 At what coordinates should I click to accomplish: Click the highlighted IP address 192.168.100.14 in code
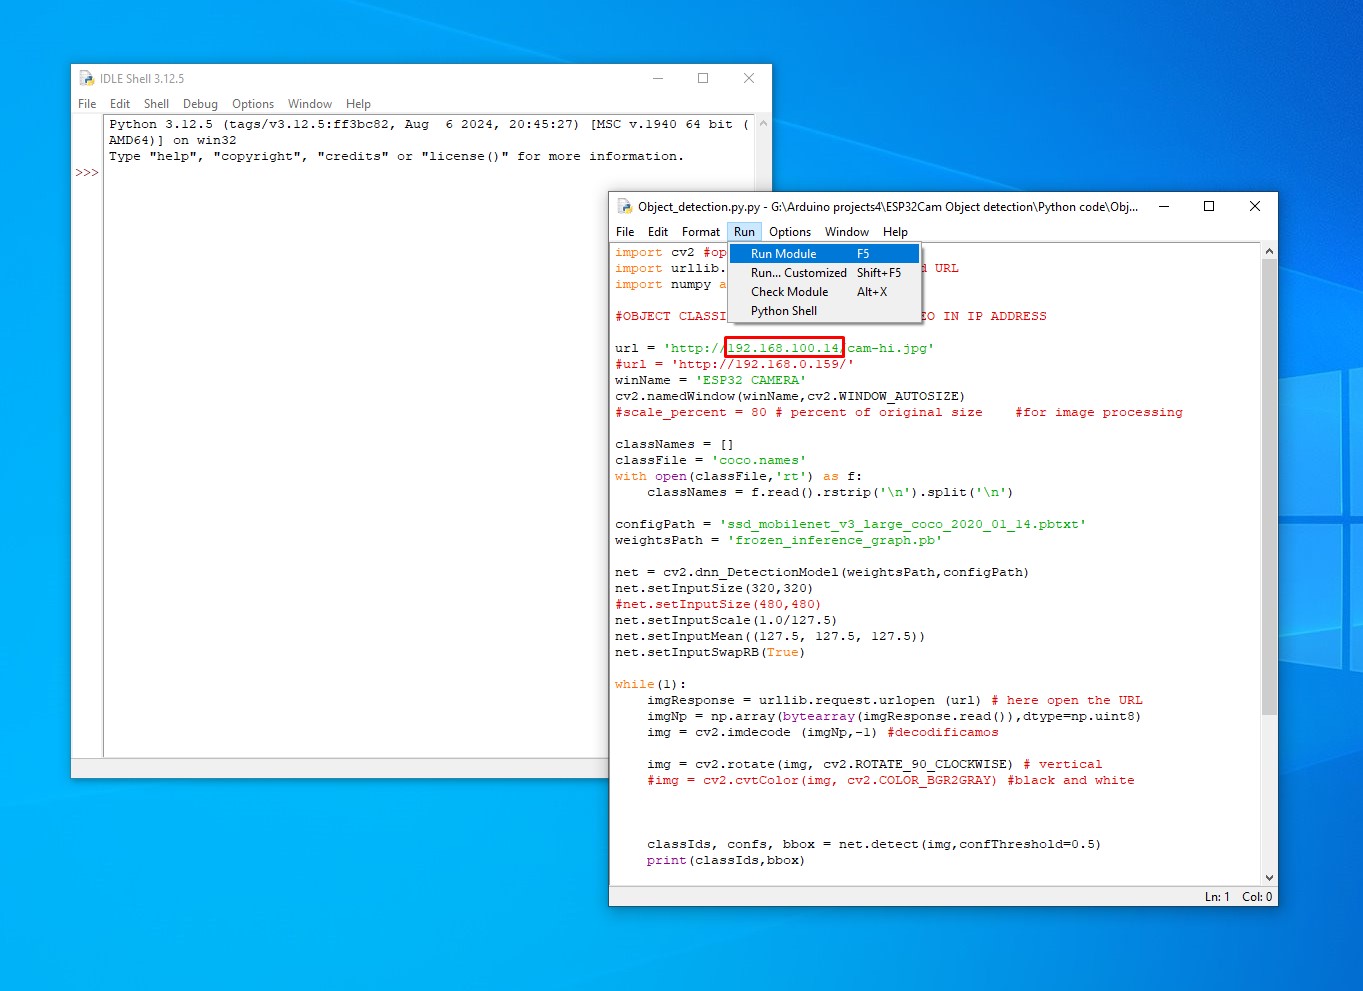783,348
